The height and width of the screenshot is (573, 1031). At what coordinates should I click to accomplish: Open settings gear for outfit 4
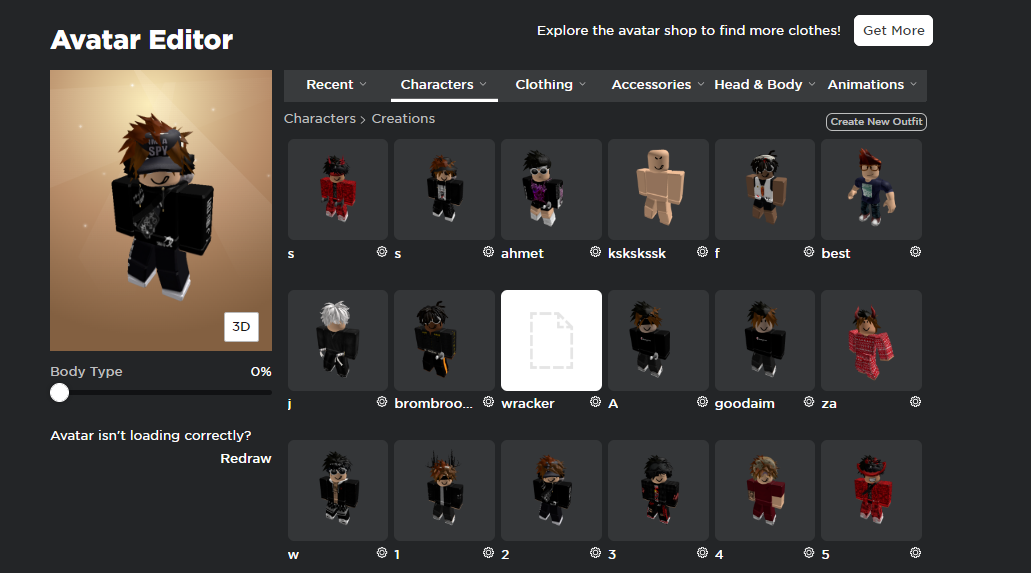tap(809, 553)
